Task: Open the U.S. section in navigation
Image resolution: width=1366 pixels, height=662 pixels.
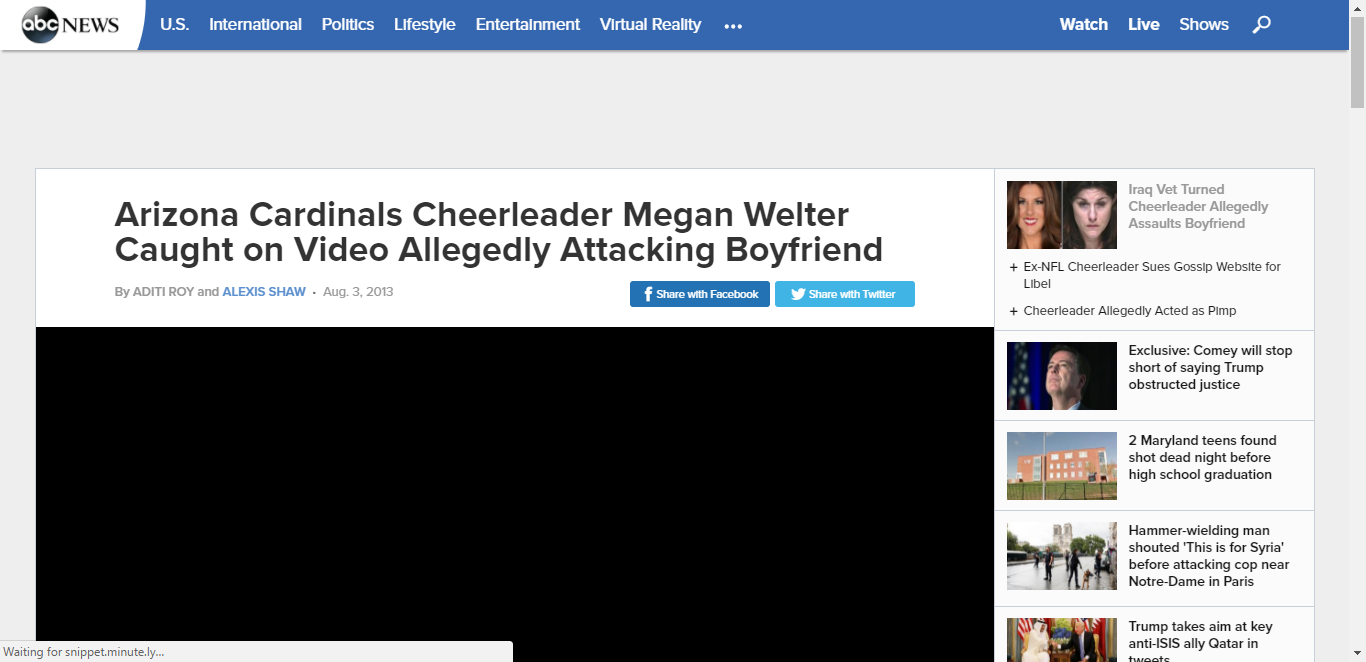Action: point(174,24)
